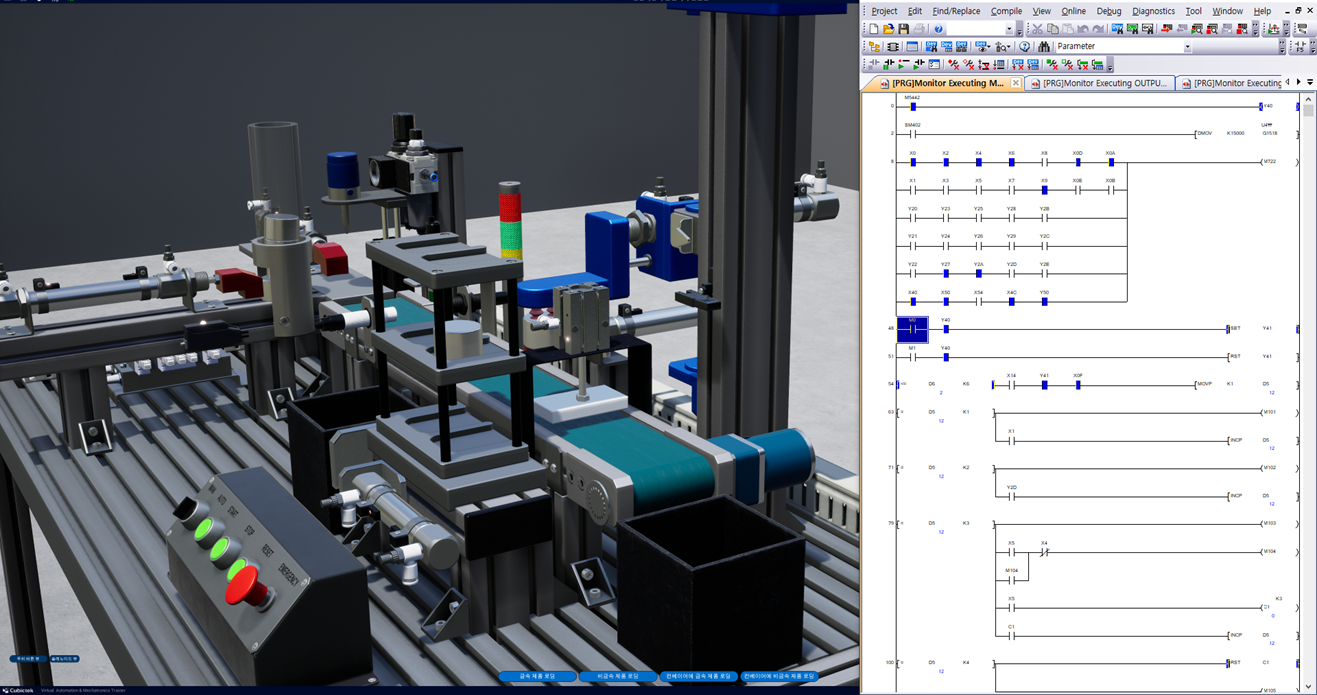Click the 금속 제품 로딩 button
The width and height of the screenshot is (1317, 695).
pos(537,677)
